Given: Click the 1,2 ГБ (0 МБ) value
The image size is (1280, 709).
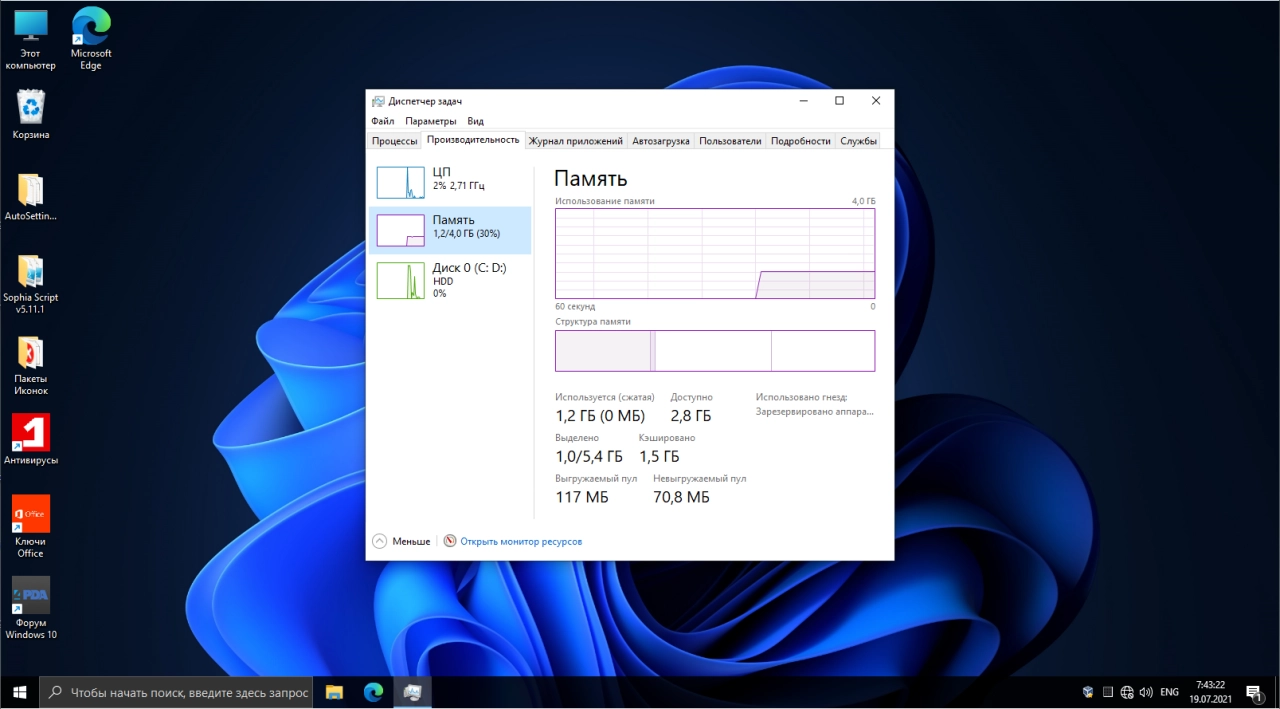Looking at the screenshot, I should [600, 416].
